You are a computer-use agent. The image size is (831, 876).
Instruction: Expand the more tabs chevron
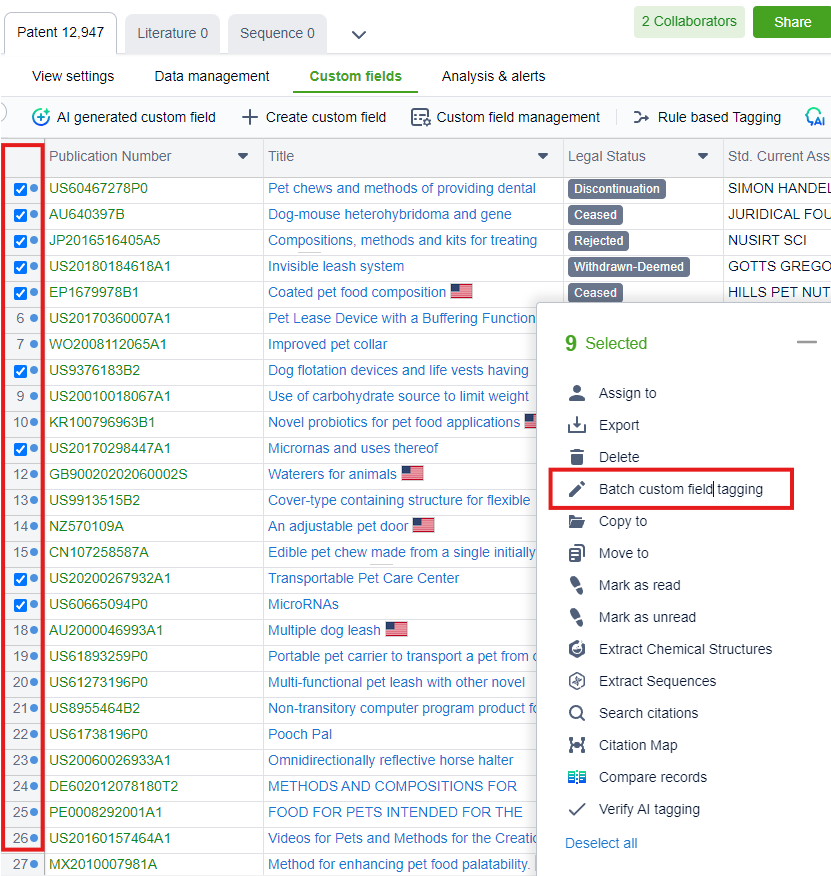pos(359,35)
